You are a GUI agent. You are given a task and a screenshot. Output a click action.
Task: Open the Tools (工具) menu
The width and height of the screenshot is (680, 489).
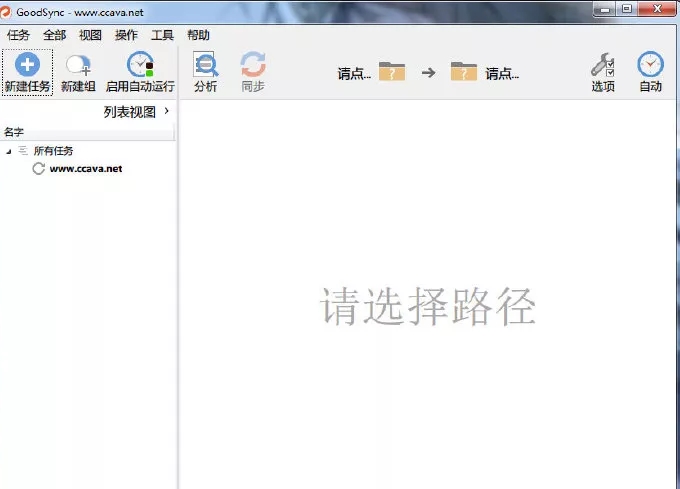coord(162,35)
